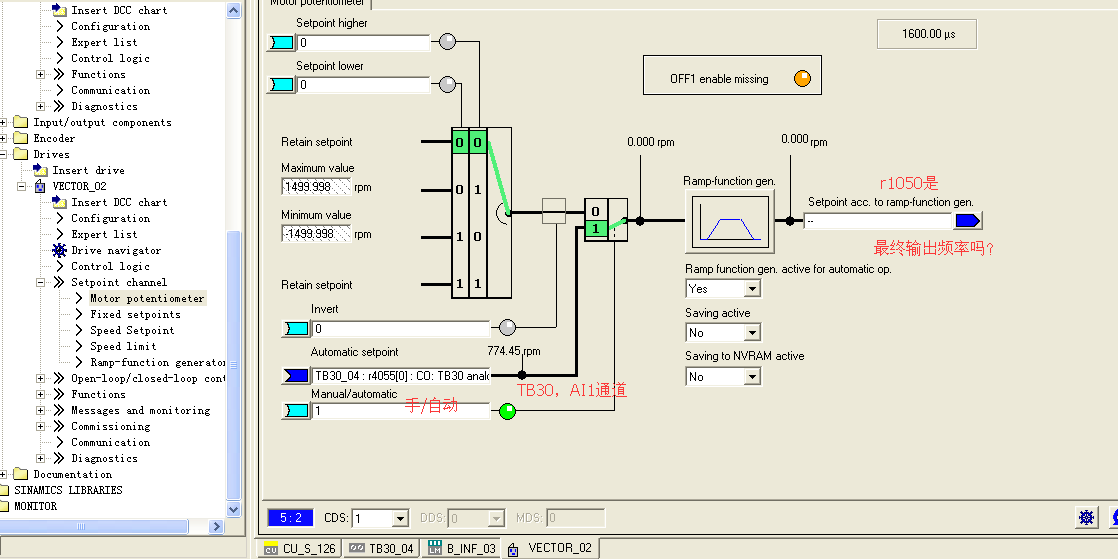Click the VECTOR_02 drive icon in tree
The image size is (1118, 559).
pos(40,186)
